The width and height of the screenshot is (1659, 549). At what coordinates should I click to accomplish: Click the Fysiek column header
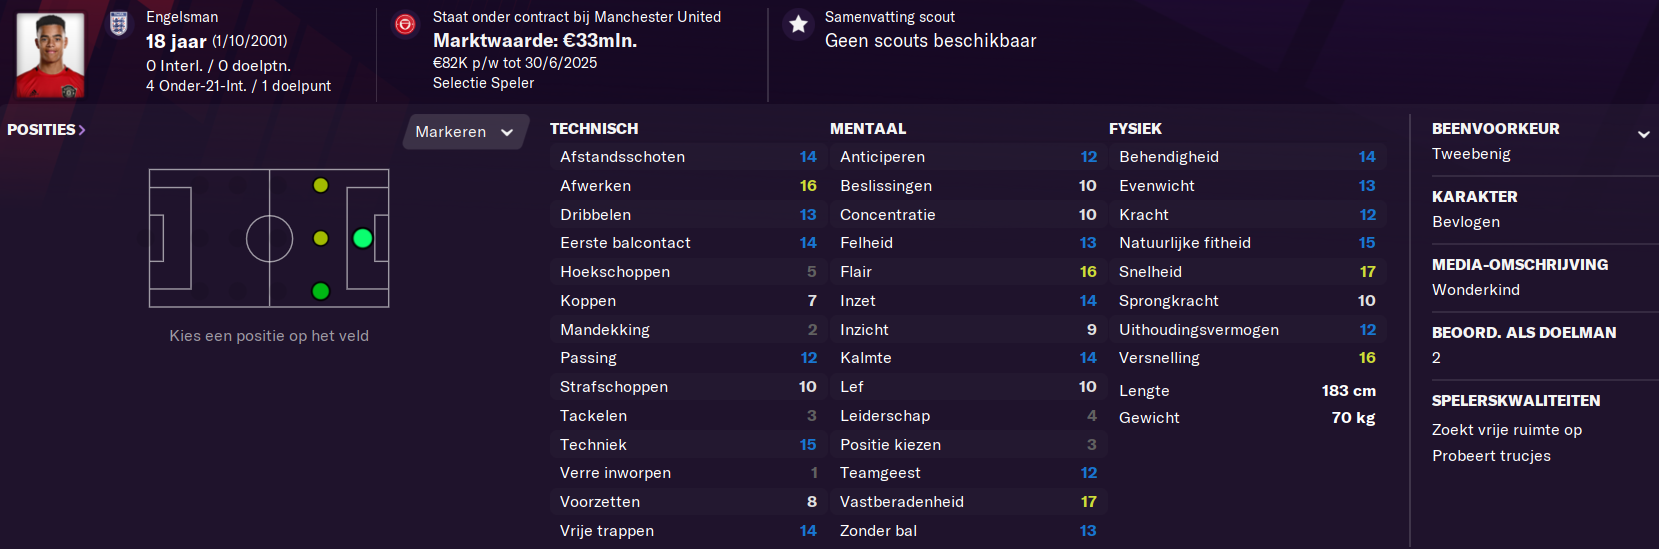click(x=1135, y=129)
